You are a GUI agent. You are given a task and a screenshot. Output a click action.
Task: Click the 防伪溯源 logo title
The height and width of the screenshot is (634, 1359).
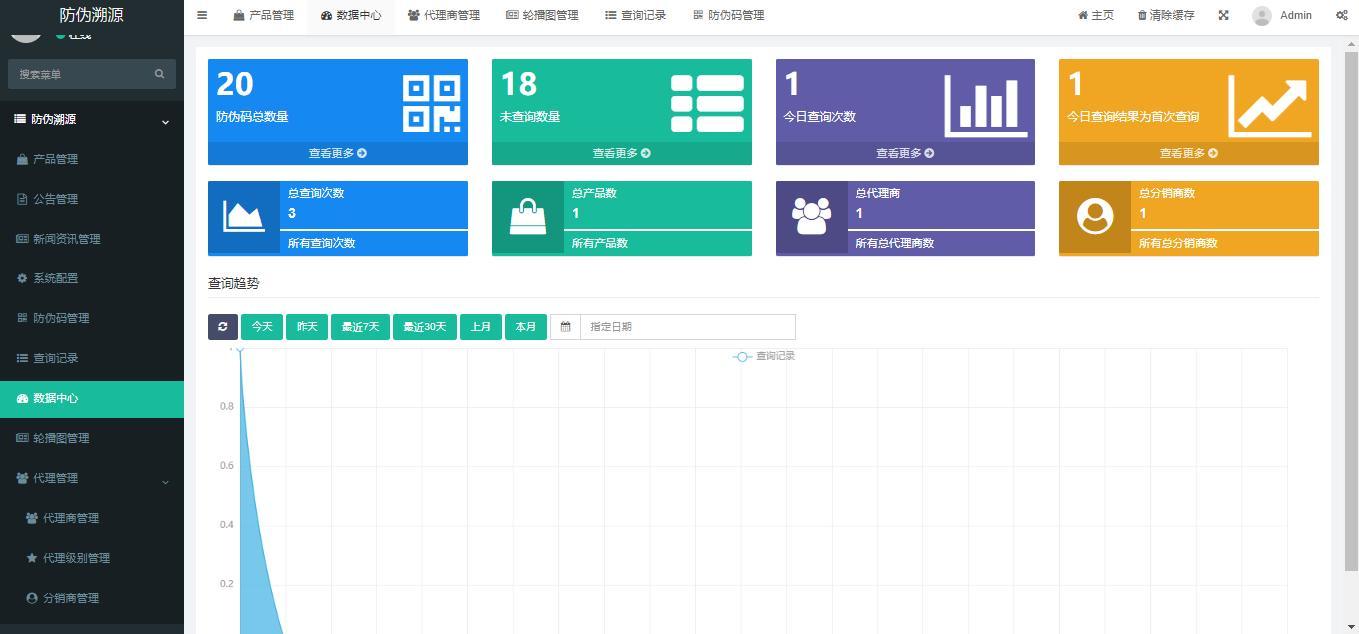point(91,14)
